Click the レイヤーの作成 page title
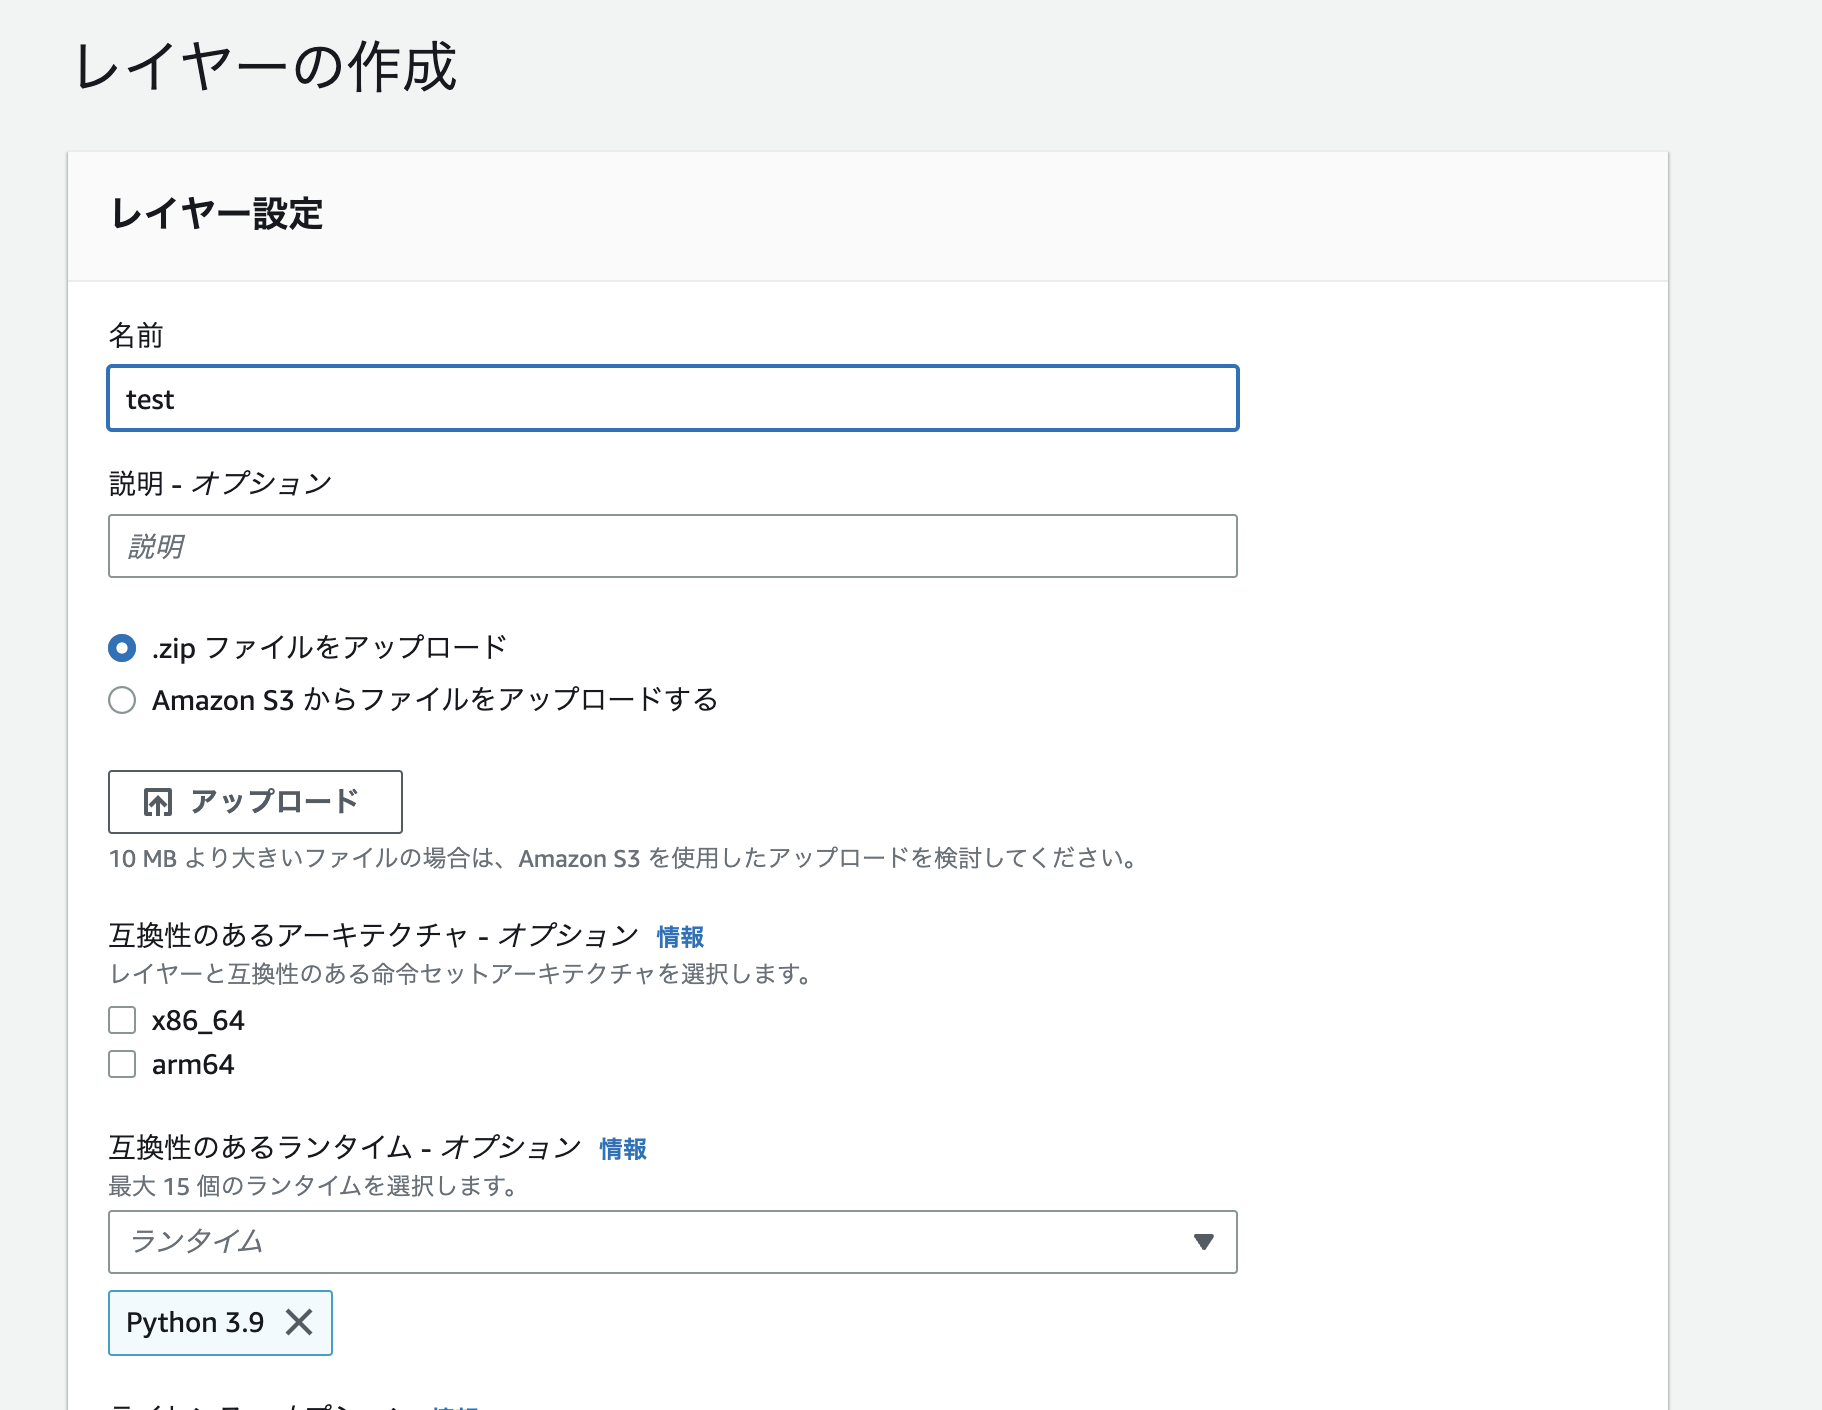 263,68
